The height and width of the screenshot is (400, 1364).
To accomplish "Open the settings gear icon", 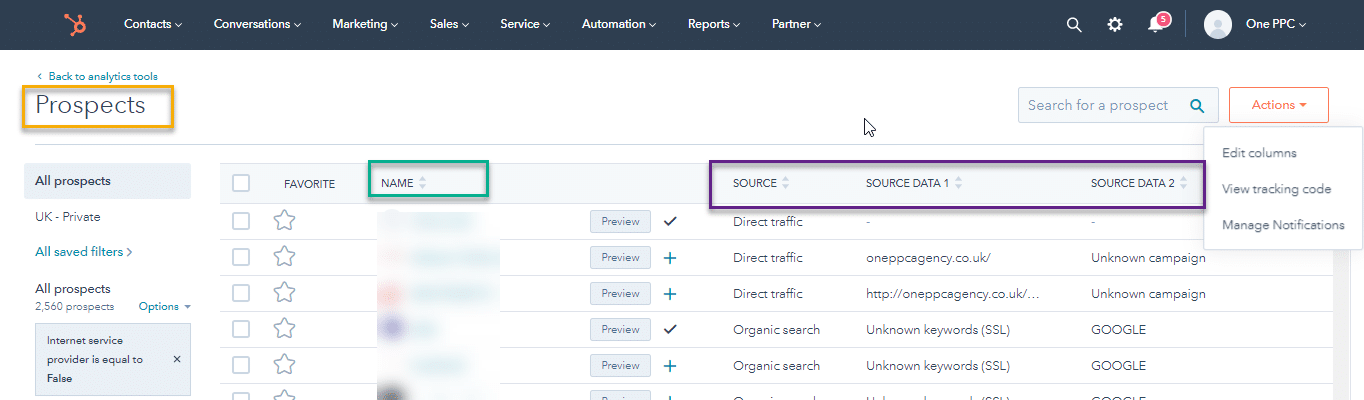I will (1115, 25).
